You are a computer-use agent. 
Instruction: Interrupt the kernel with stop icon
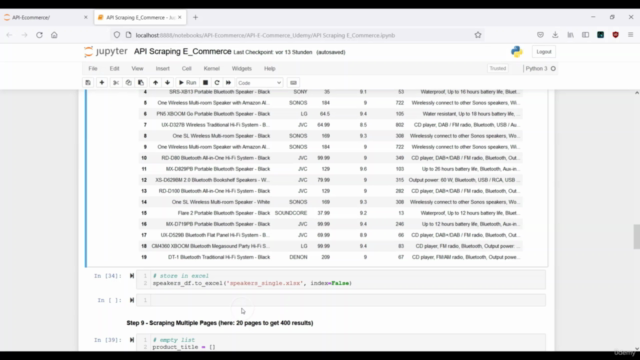pyautogui.click(x=205, y=82)
